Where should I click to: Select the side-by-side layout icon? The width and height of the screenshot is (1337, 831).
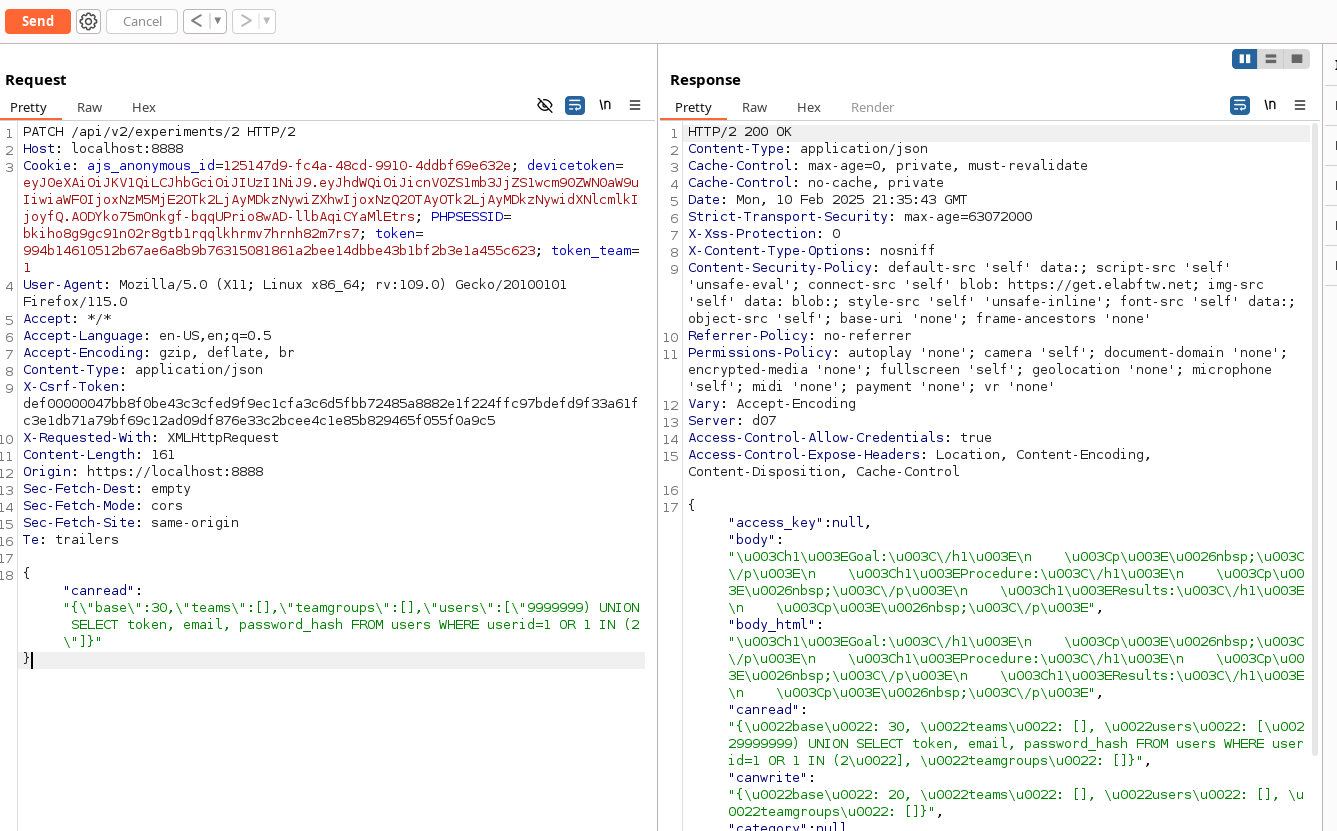pos(1245,59)
